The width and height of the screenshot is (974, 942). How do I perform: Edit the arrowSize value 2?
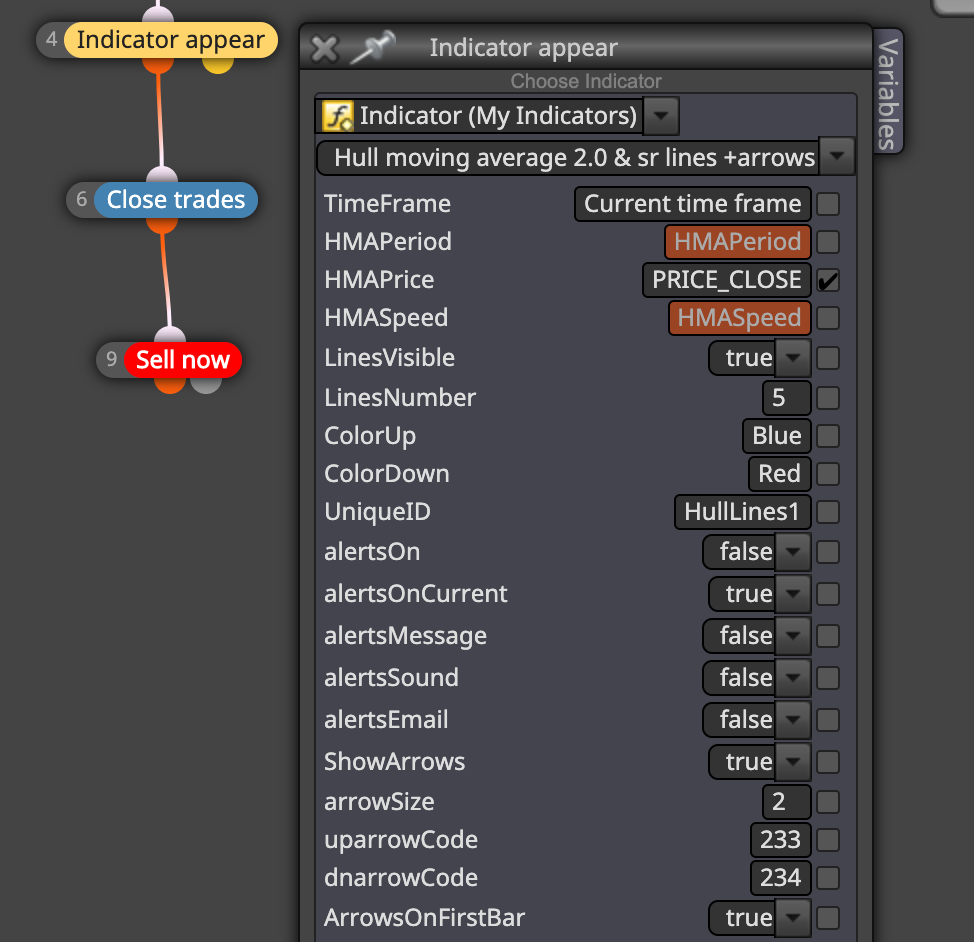[786, 802]
